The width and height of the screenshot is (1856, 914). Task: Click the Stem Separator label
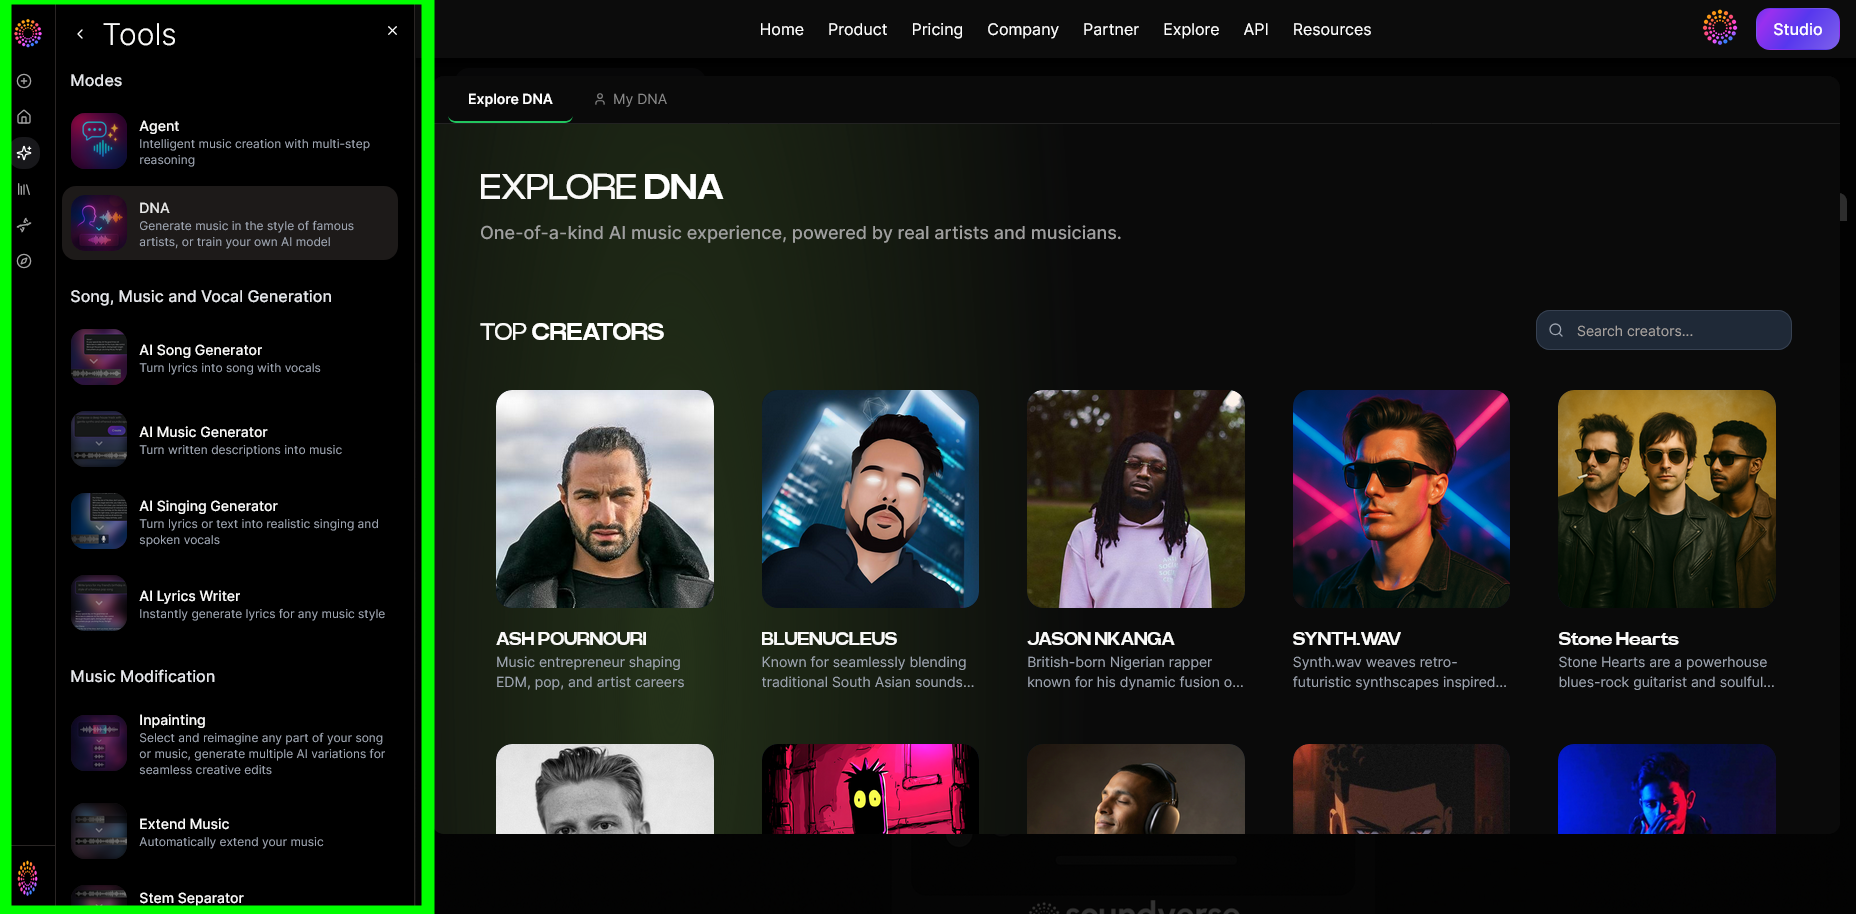click(191, 898)
